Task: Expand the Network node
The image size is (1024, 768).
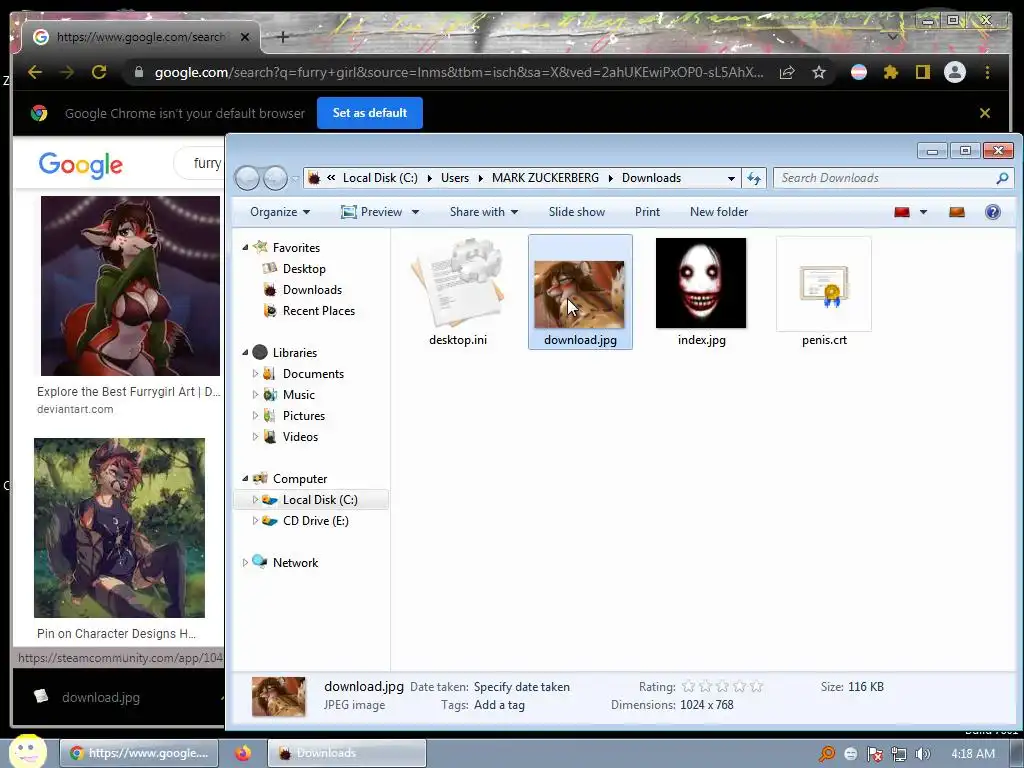Action: pyautogui.click(x=246, y=562)
